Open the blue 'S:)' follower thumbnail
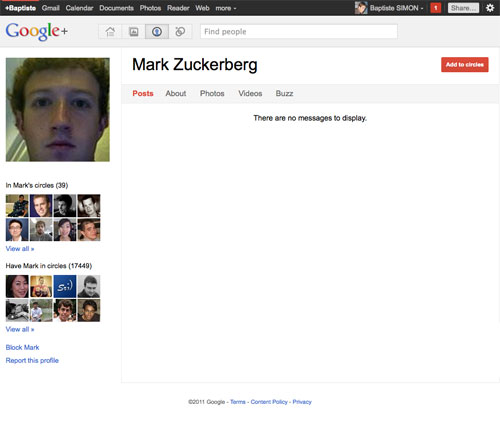This screenshot has height=421, width=500. coord(65,286)
